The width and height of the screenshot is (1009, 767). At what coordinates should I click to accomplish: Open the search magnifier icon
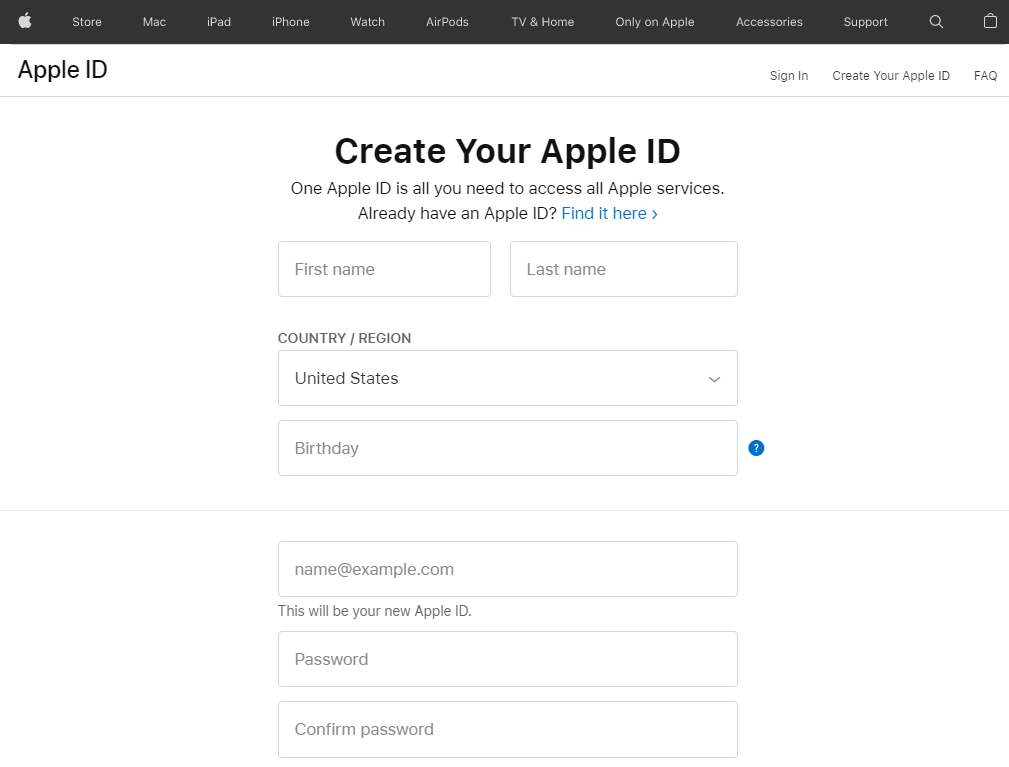[936, 21]
